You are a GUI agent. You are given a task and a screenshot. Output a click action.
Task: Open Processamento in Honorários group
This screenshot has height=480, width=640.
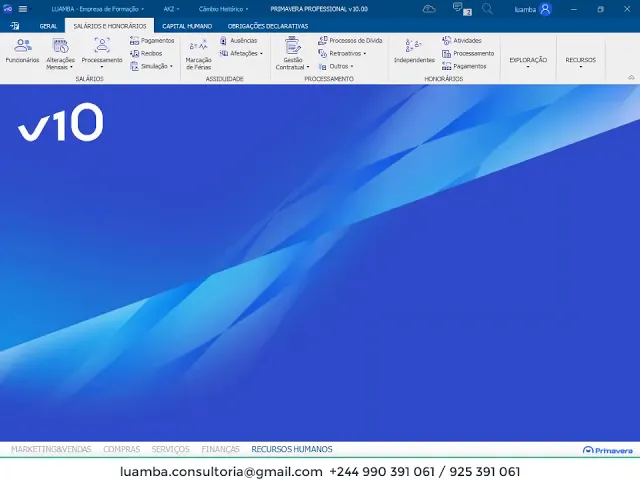[x=468, y=53]
